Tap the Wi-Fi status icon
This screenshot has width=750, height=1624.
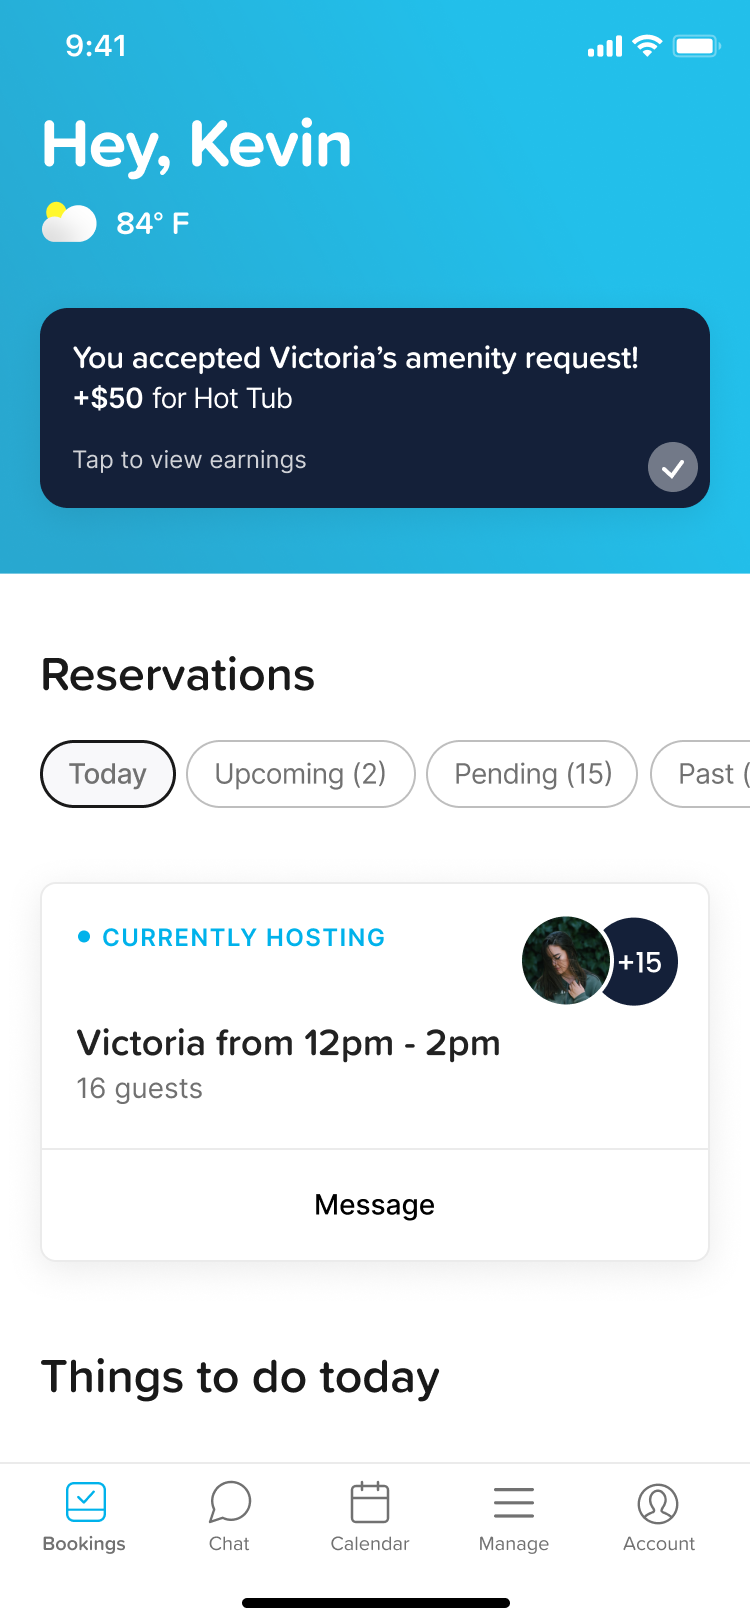(x=648, y=46)
